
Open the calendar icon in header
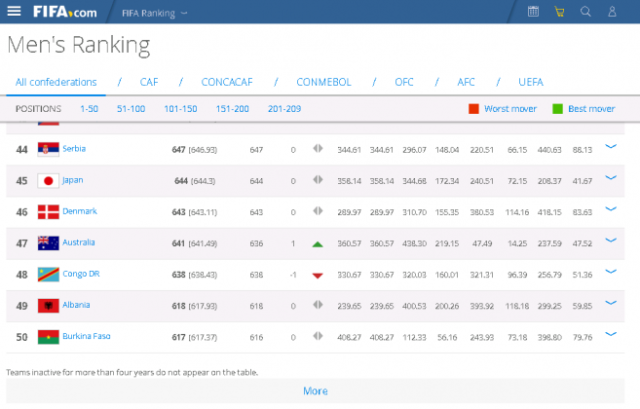coord(533,12)
